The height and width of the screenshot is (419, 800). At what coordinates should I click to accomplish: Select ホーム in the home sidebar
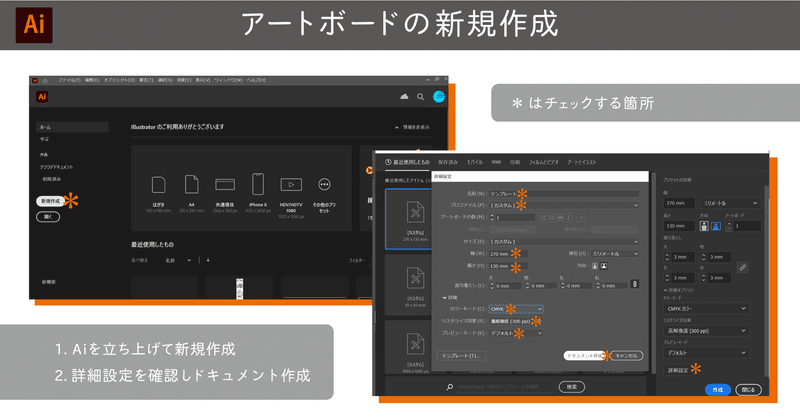coord(72,127)
